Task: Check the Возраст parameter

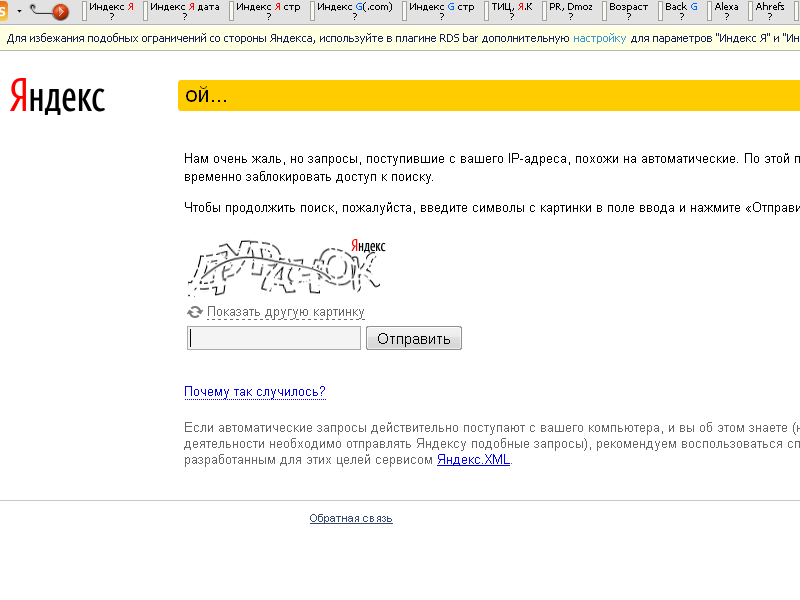Action: 629,11
